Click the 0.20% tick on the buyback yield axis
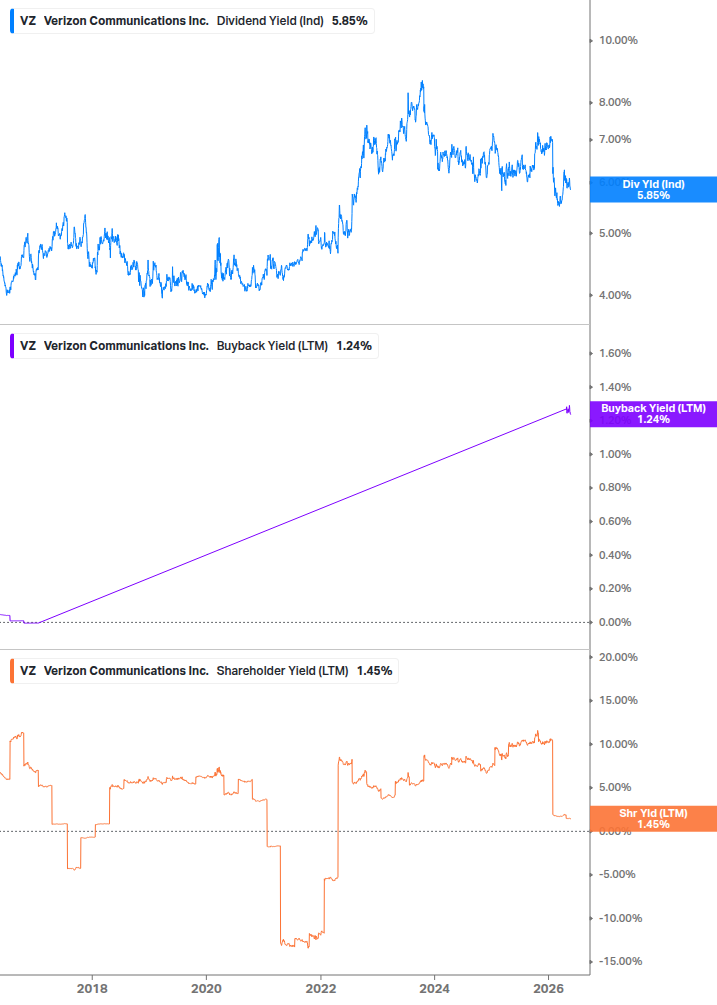 point(615,588)
